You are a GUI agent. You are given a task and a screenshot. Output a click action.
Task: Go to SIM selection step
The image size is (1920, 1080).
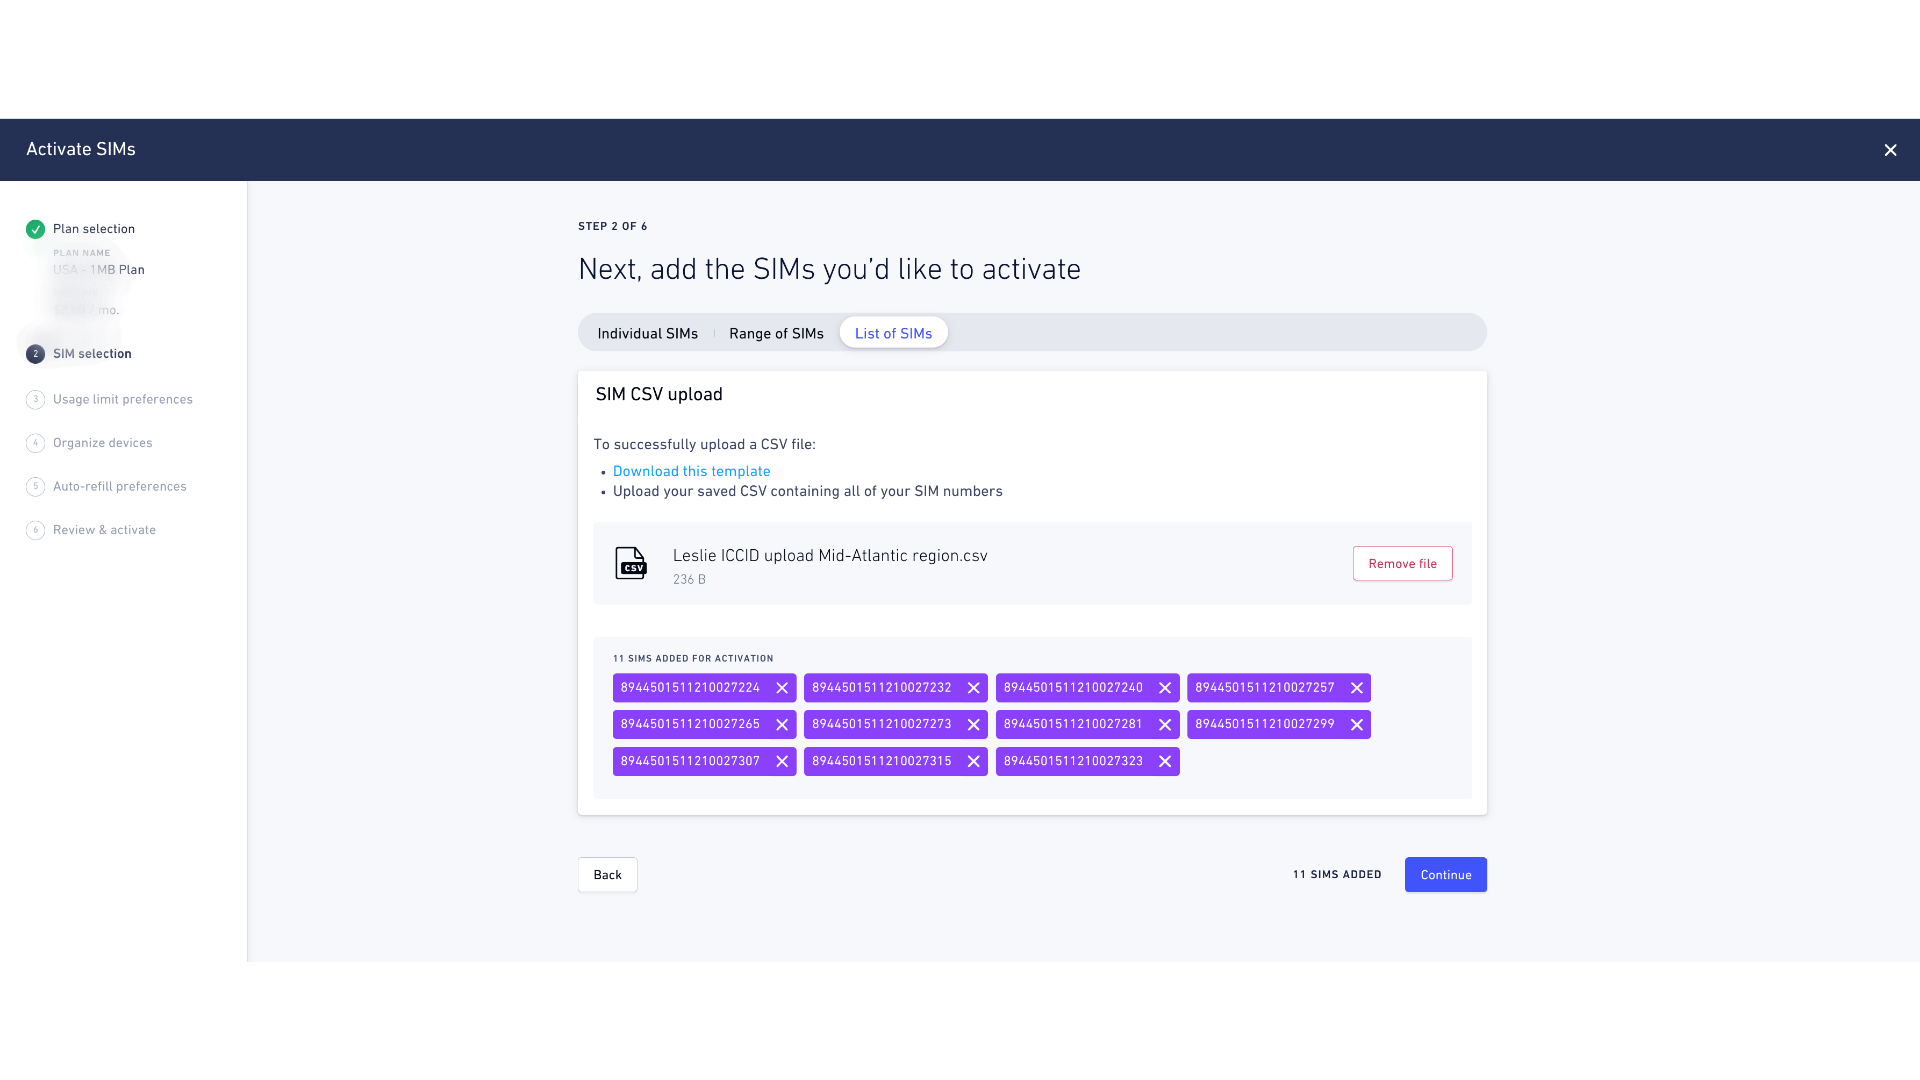coord(92,354)
